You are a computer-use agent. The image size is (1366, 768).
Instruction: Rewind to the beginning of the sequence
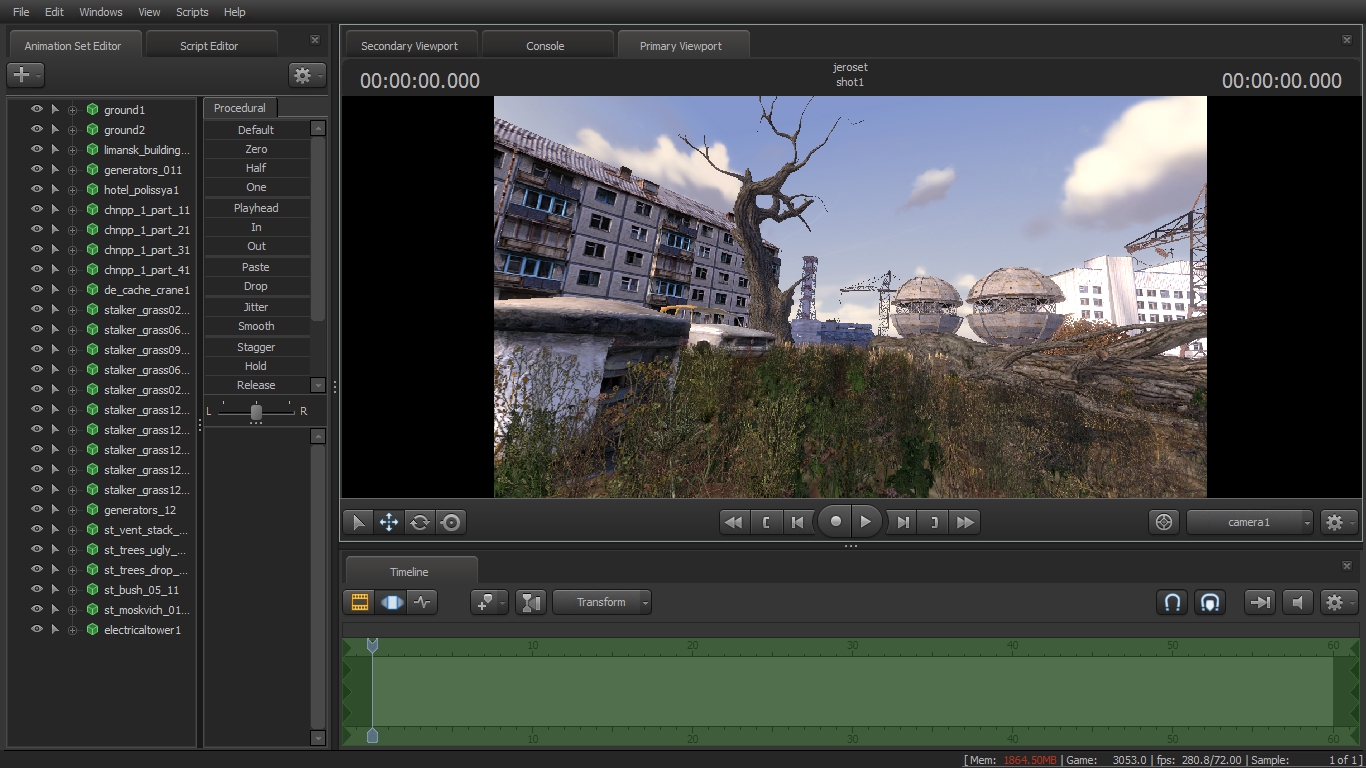[734, 522]
